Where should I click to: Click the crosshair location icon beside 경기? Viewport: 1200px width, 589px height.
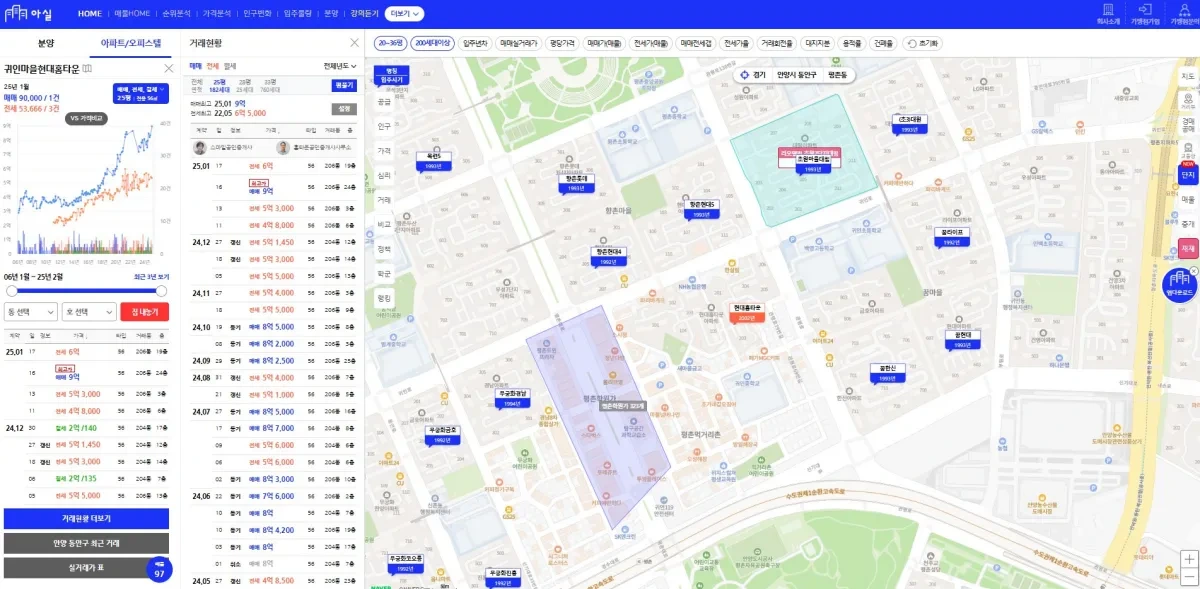(744, 75)
